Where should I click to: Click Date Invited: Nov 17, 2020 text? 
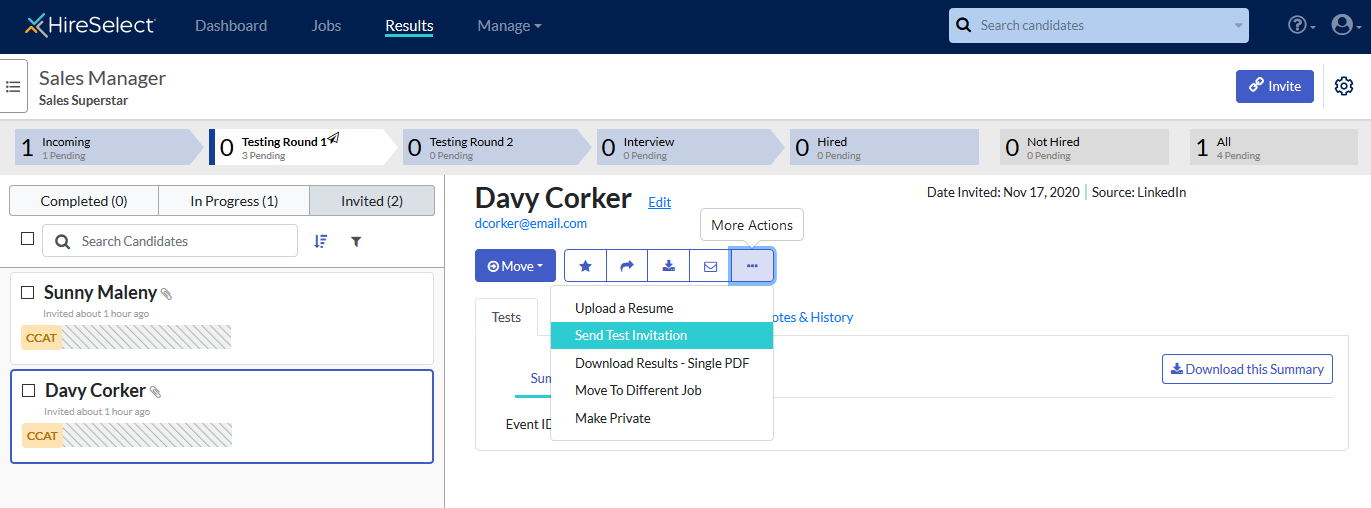coord(1003,192)
